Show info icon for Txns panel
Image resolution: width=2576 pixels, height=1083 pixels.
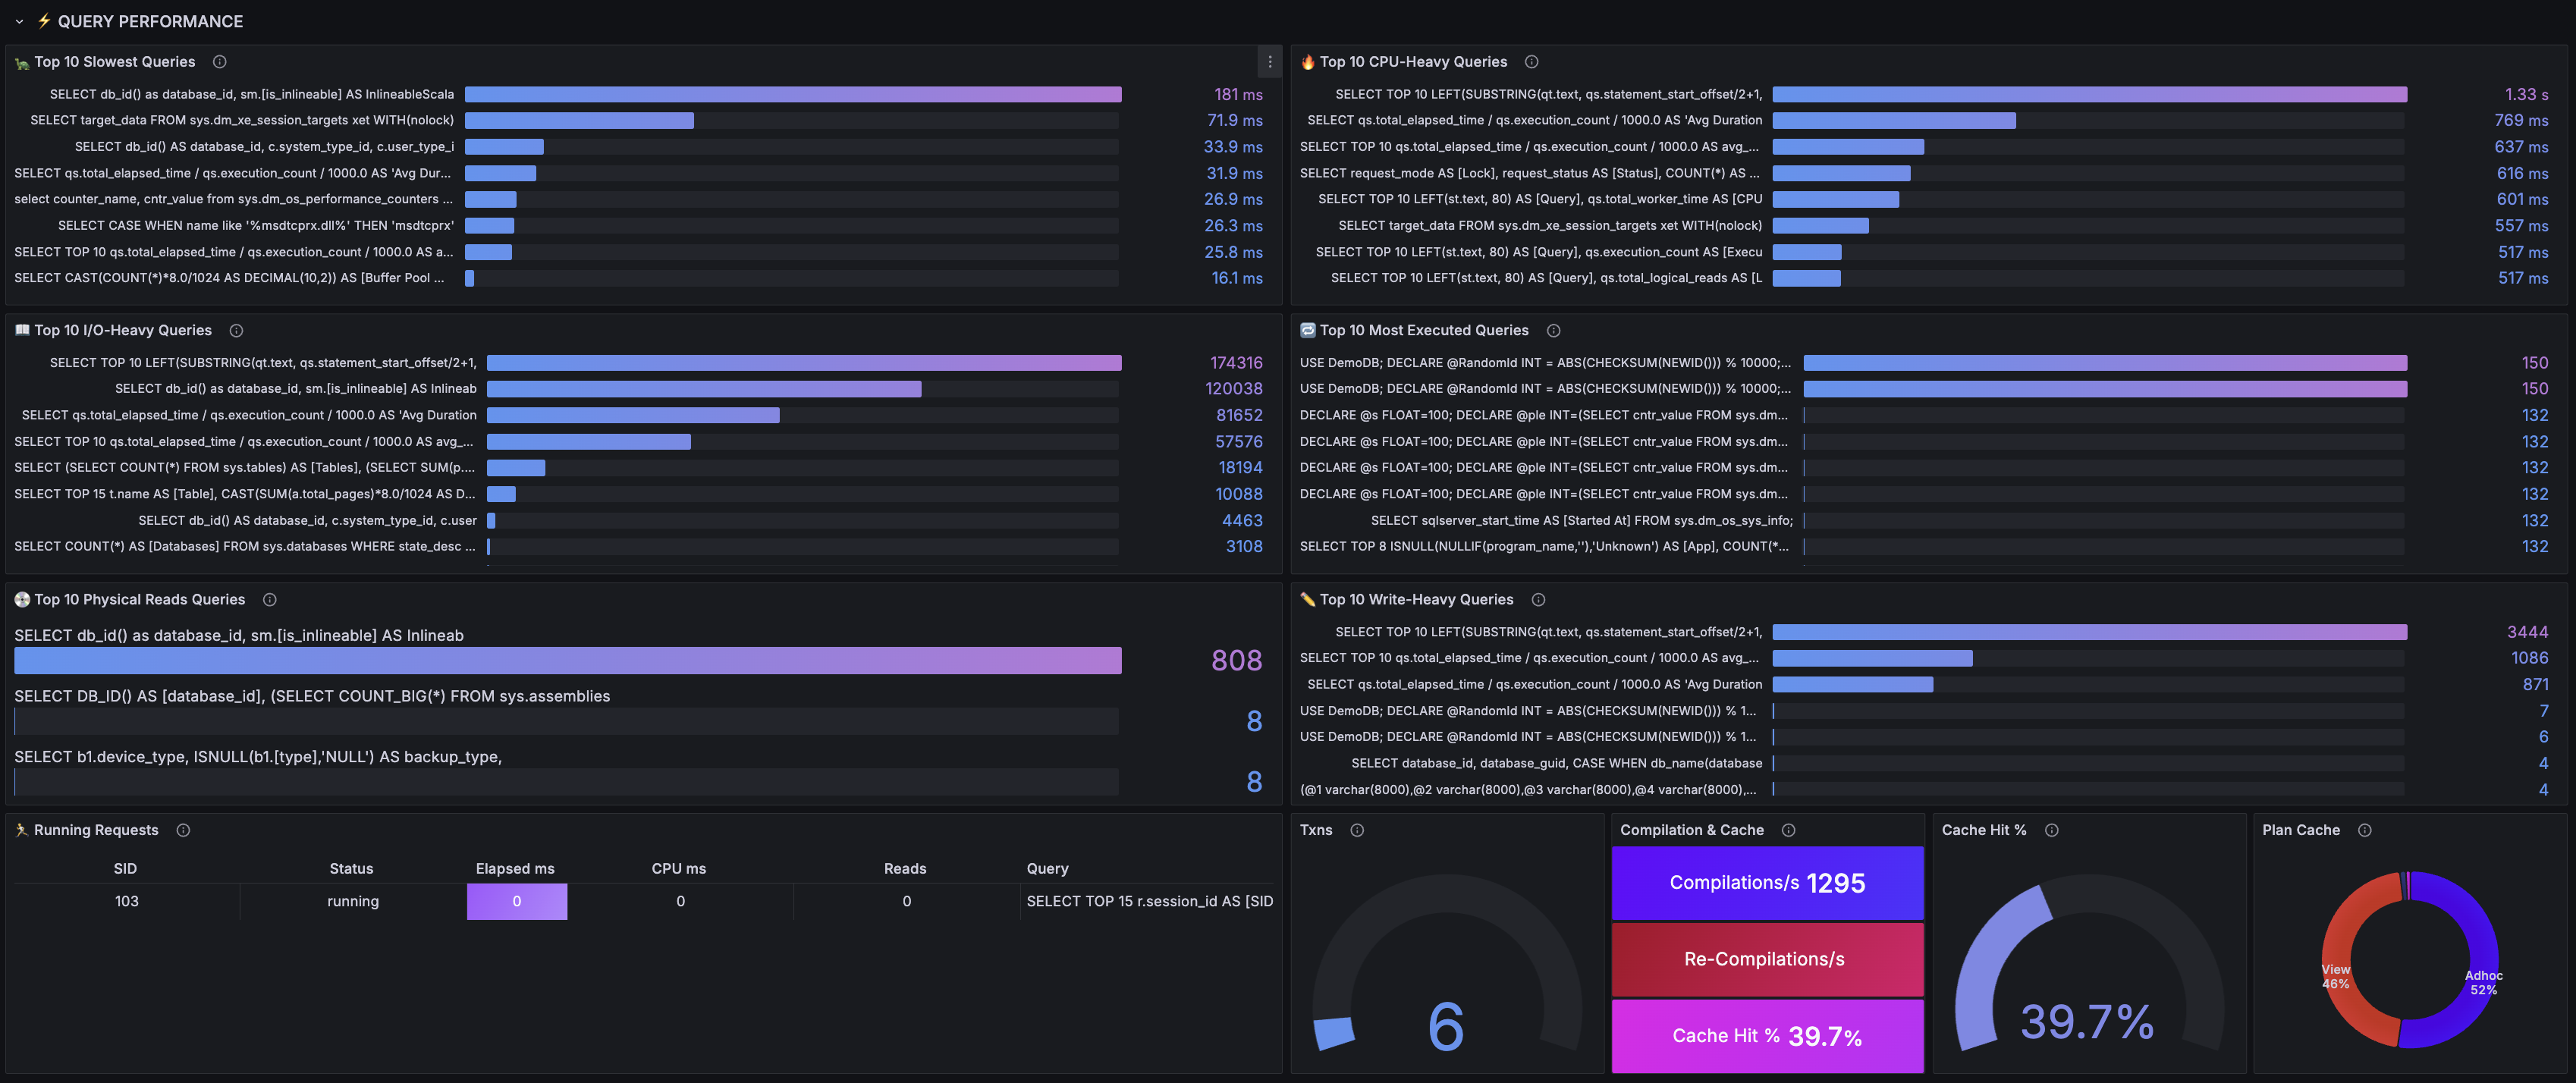pos(1357,830)
